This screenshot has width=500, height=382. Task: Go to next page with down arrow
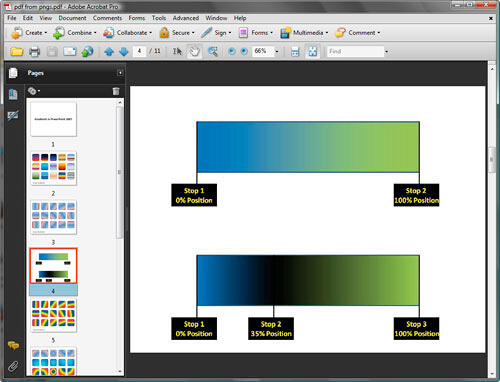(x=124, y=52)
